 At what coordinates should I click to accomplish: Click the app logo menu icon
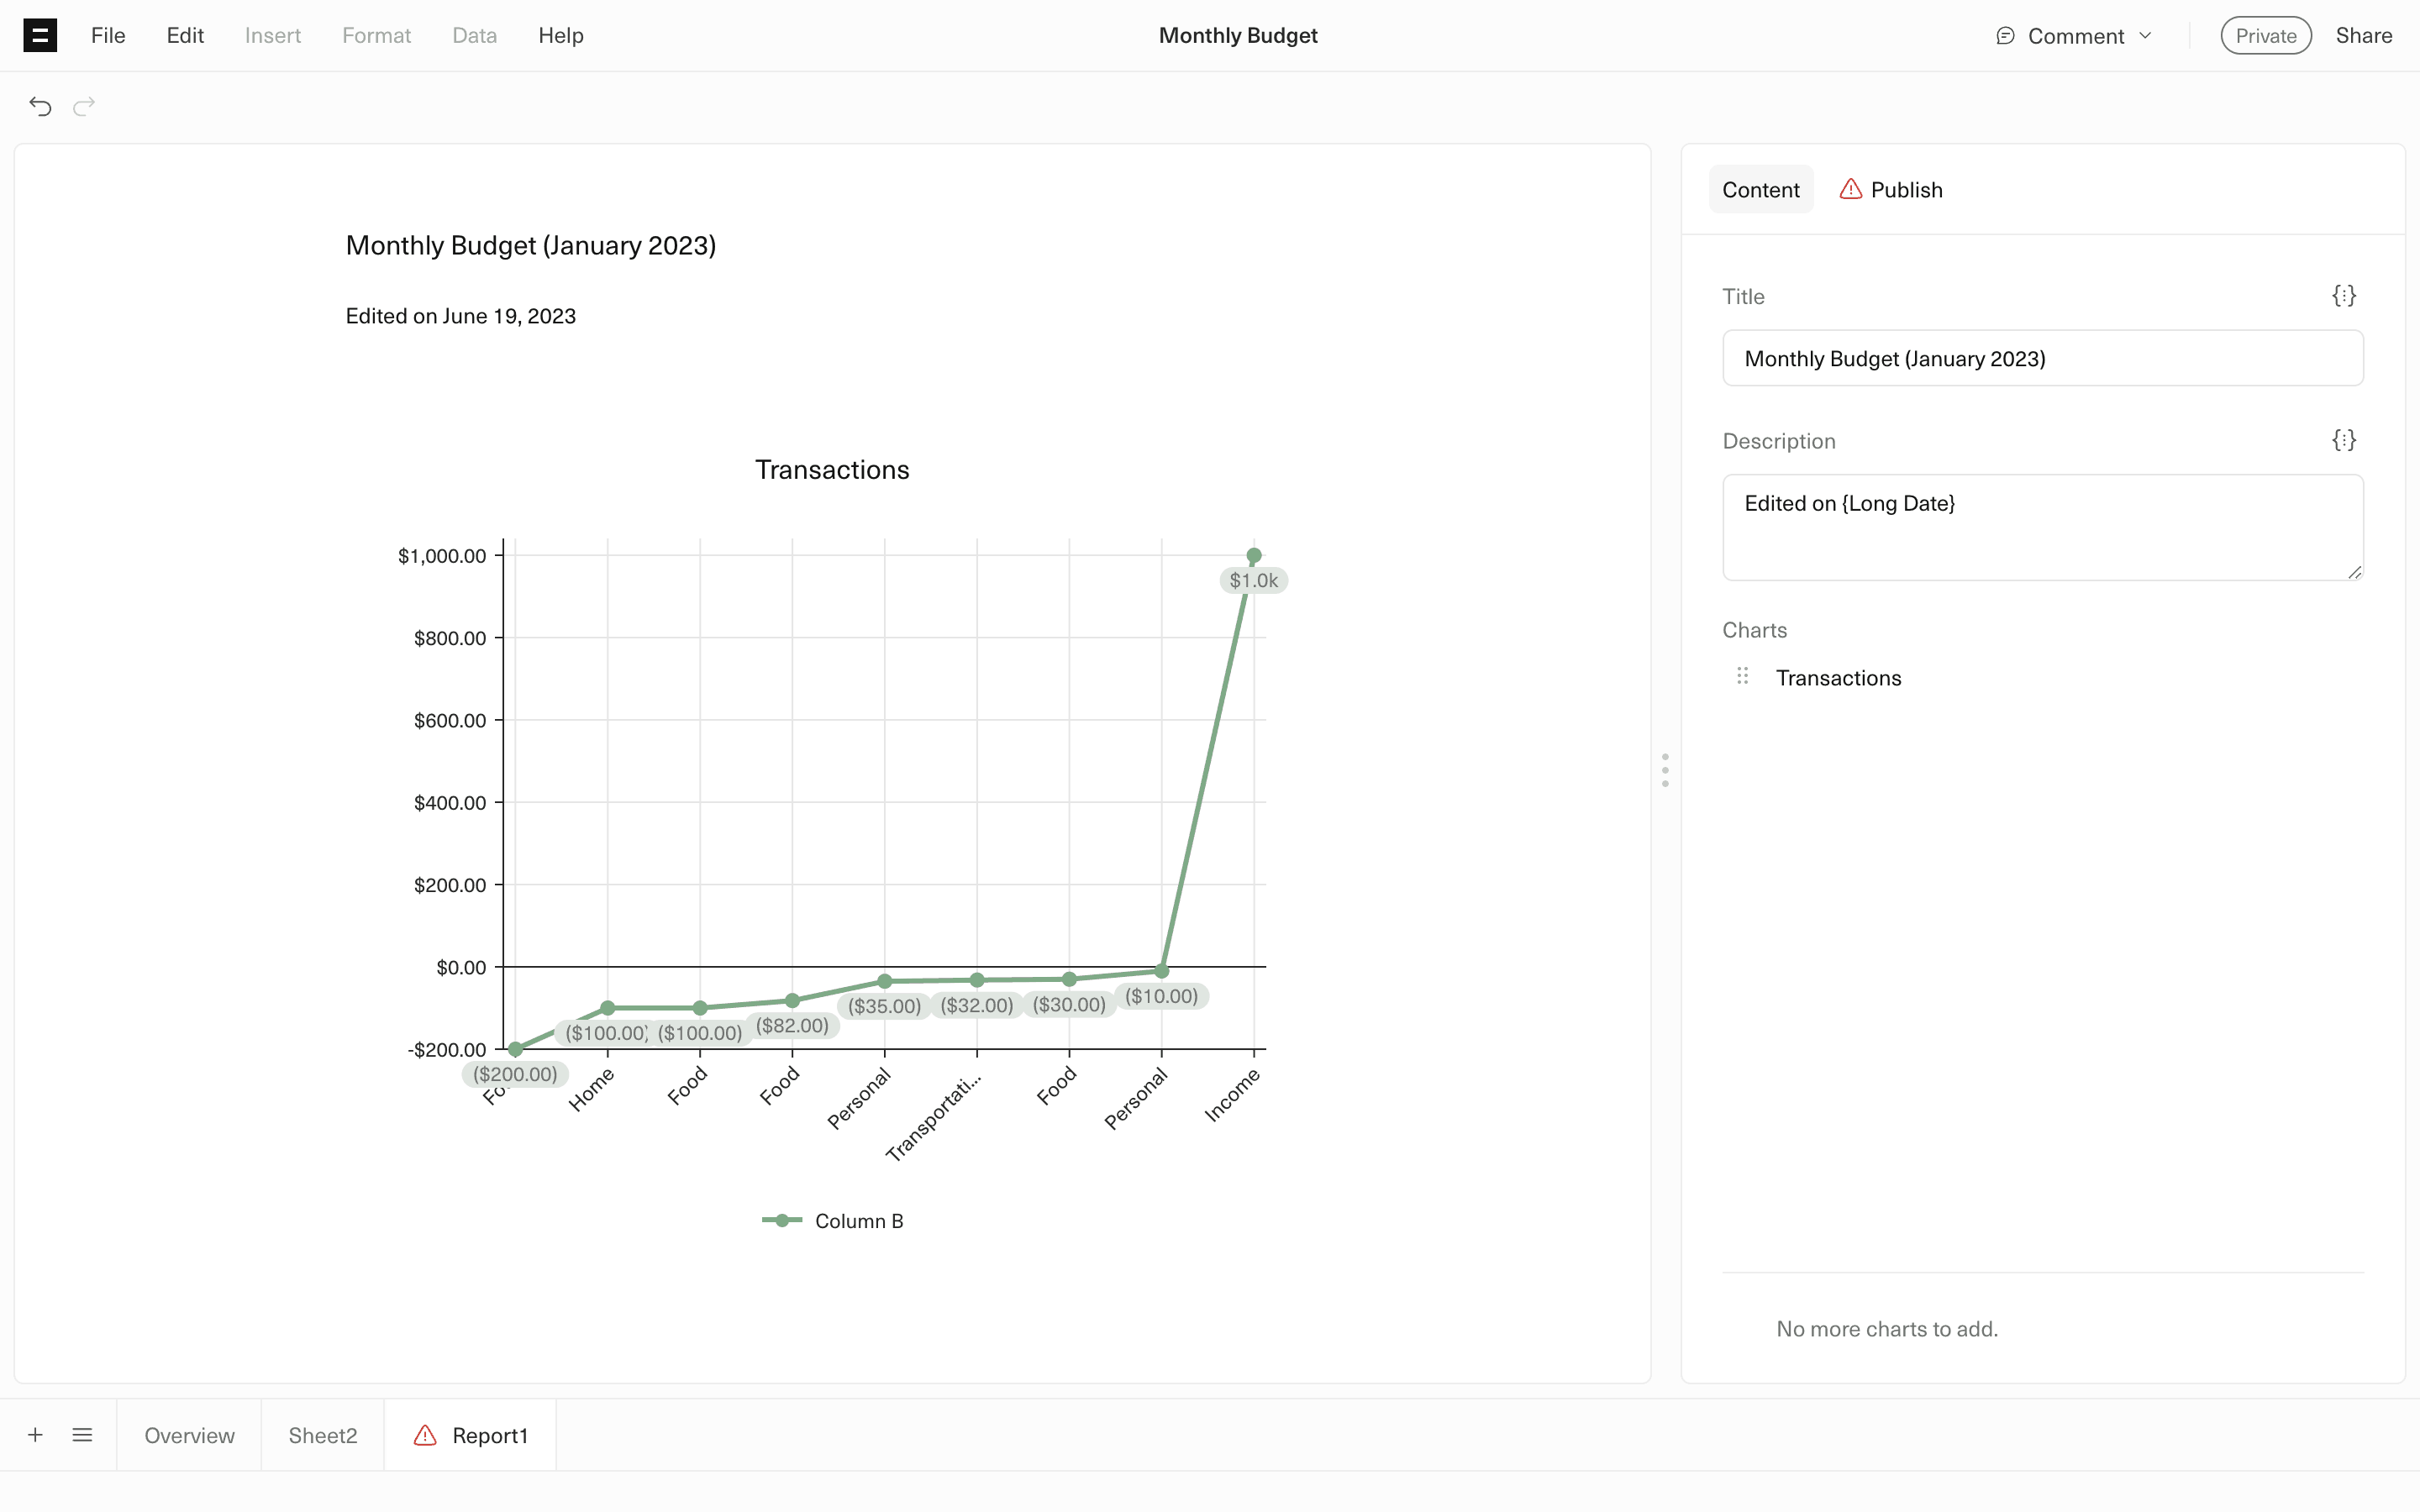(40, 36)
